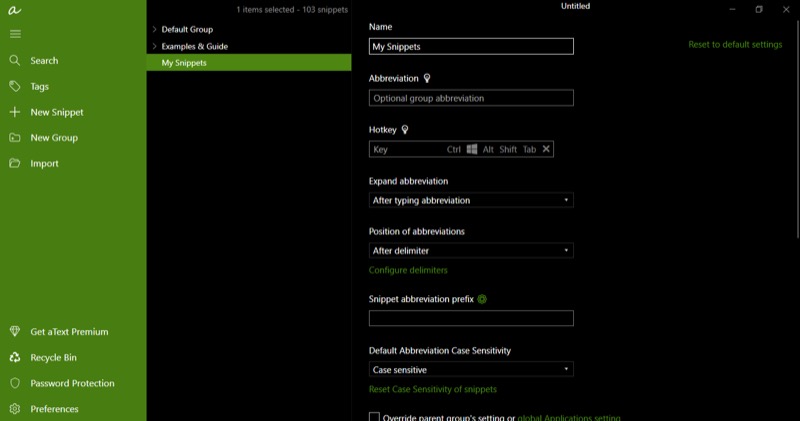Click the green prefix settings gear icon

pos(482,299)
